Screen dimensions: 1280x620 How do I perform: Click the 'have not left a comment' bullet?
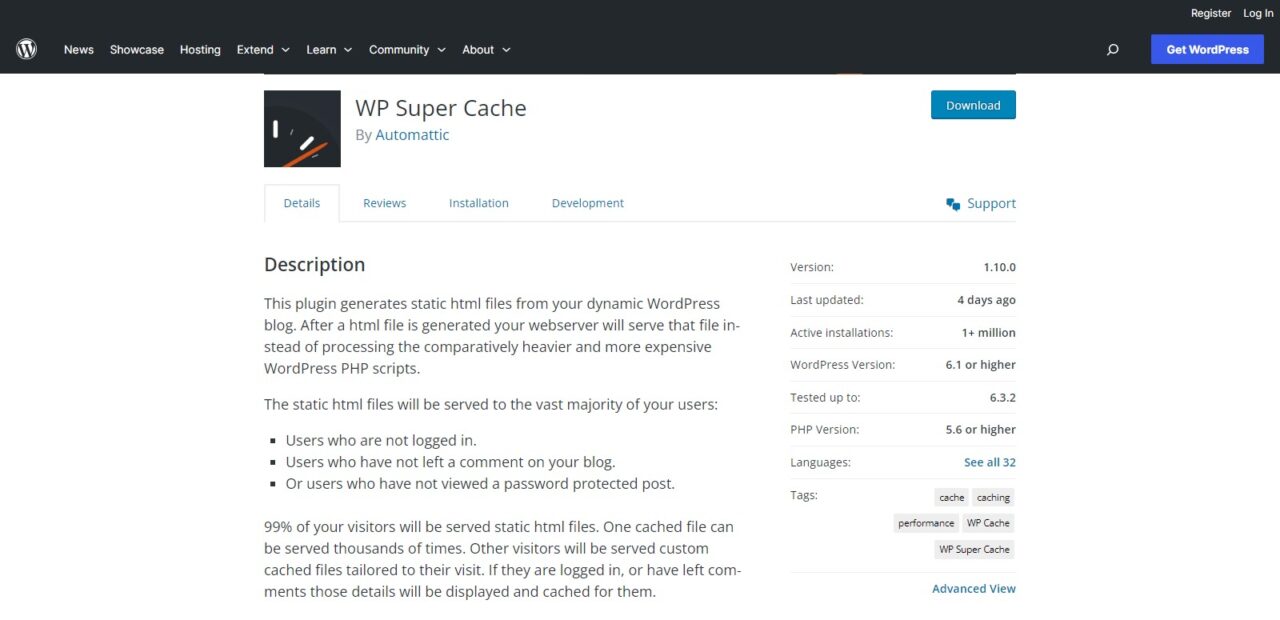(450, 462)
